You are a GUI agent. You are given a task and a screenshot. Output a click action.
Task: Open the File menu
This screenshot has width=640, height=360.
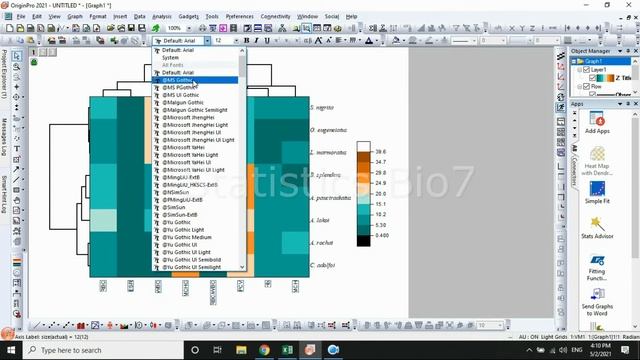coord(20,16)
